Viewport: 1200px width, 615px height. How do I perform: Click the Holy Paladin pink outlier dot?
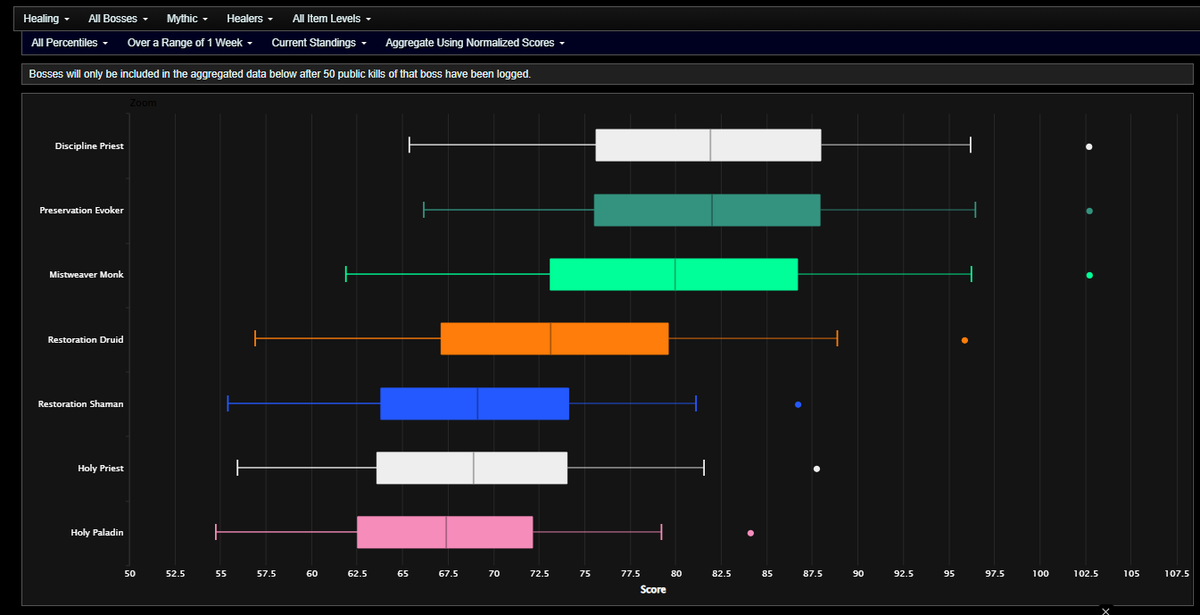point(751,533)
